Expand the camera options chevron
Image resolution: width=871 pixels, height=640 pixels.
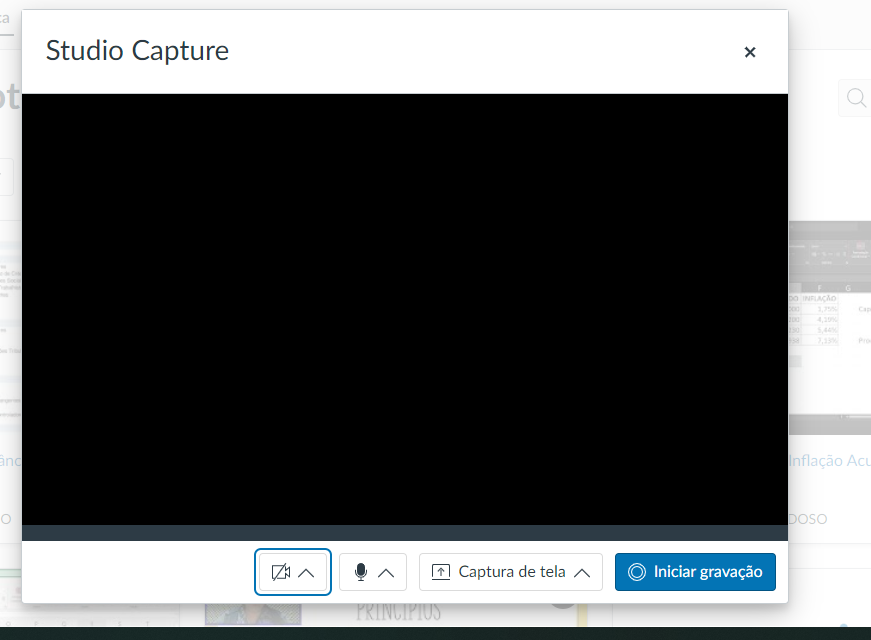[x=307, y=572]
